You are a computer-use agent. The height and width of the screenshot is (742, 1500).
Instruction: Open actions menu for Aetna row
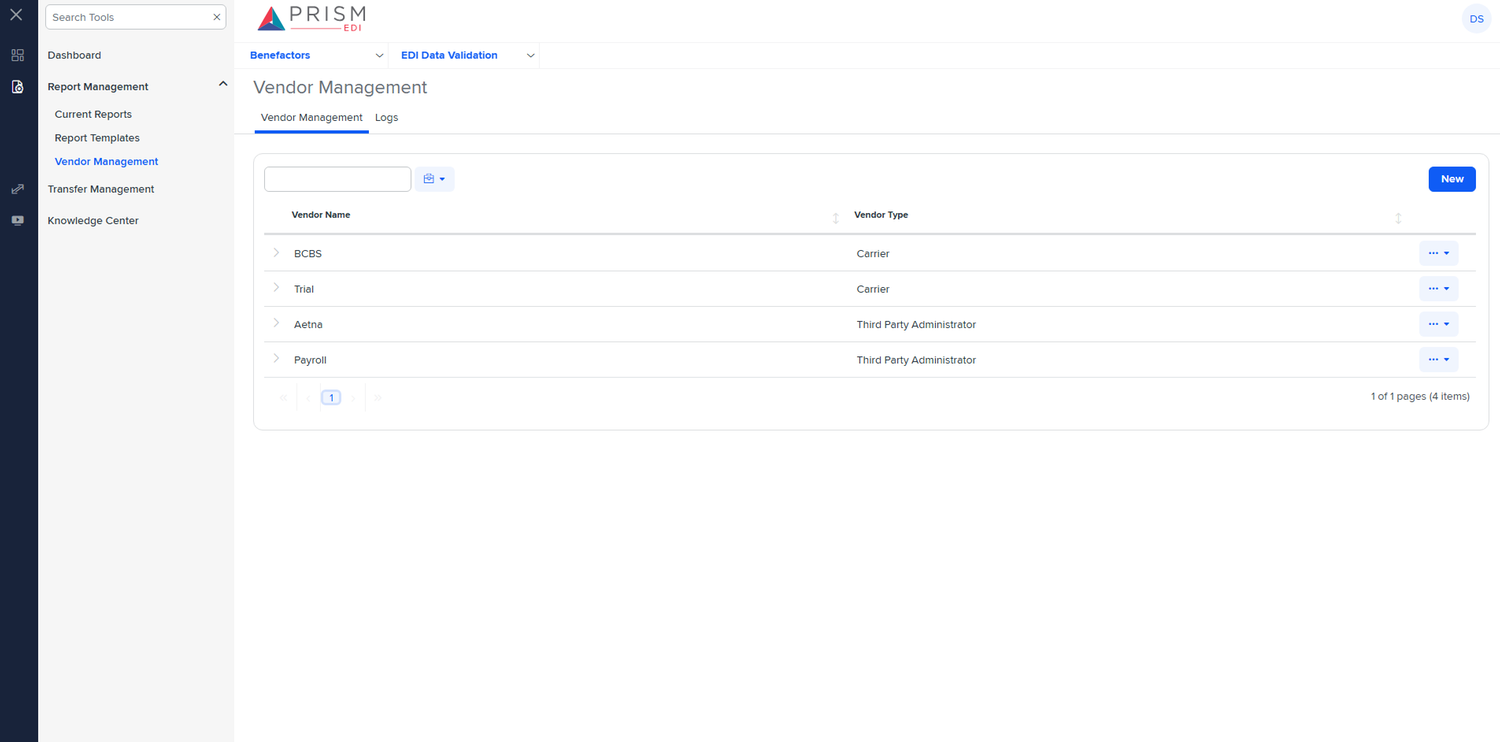click(x=1438, y=324)
